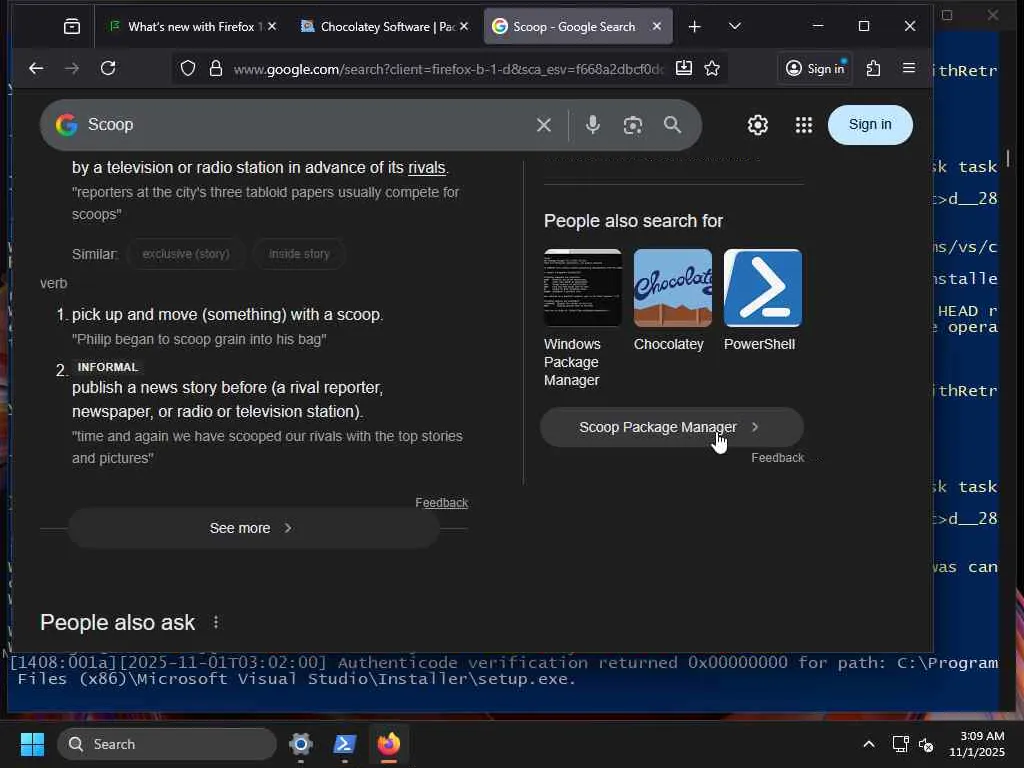Expand definitions with See more
The image size is (1024, 768).
pos(254,528)
